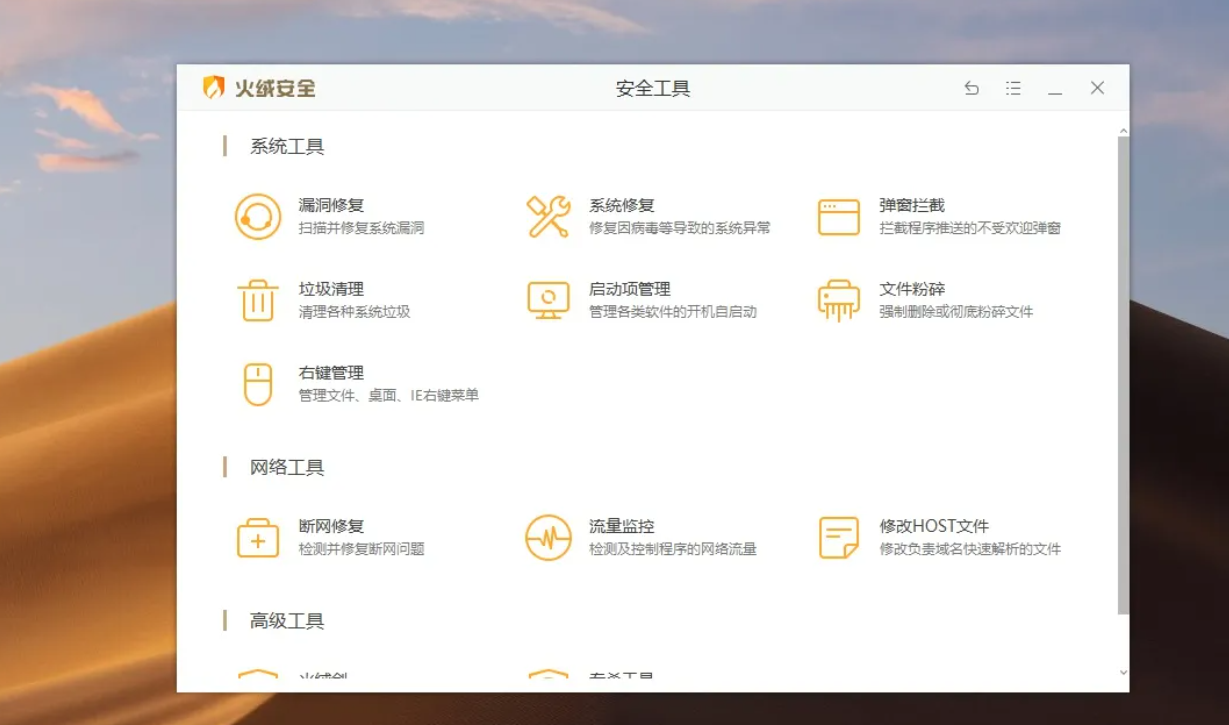Close the 安全工具 window
1229x725 pixels.
tap(1097, 88)
